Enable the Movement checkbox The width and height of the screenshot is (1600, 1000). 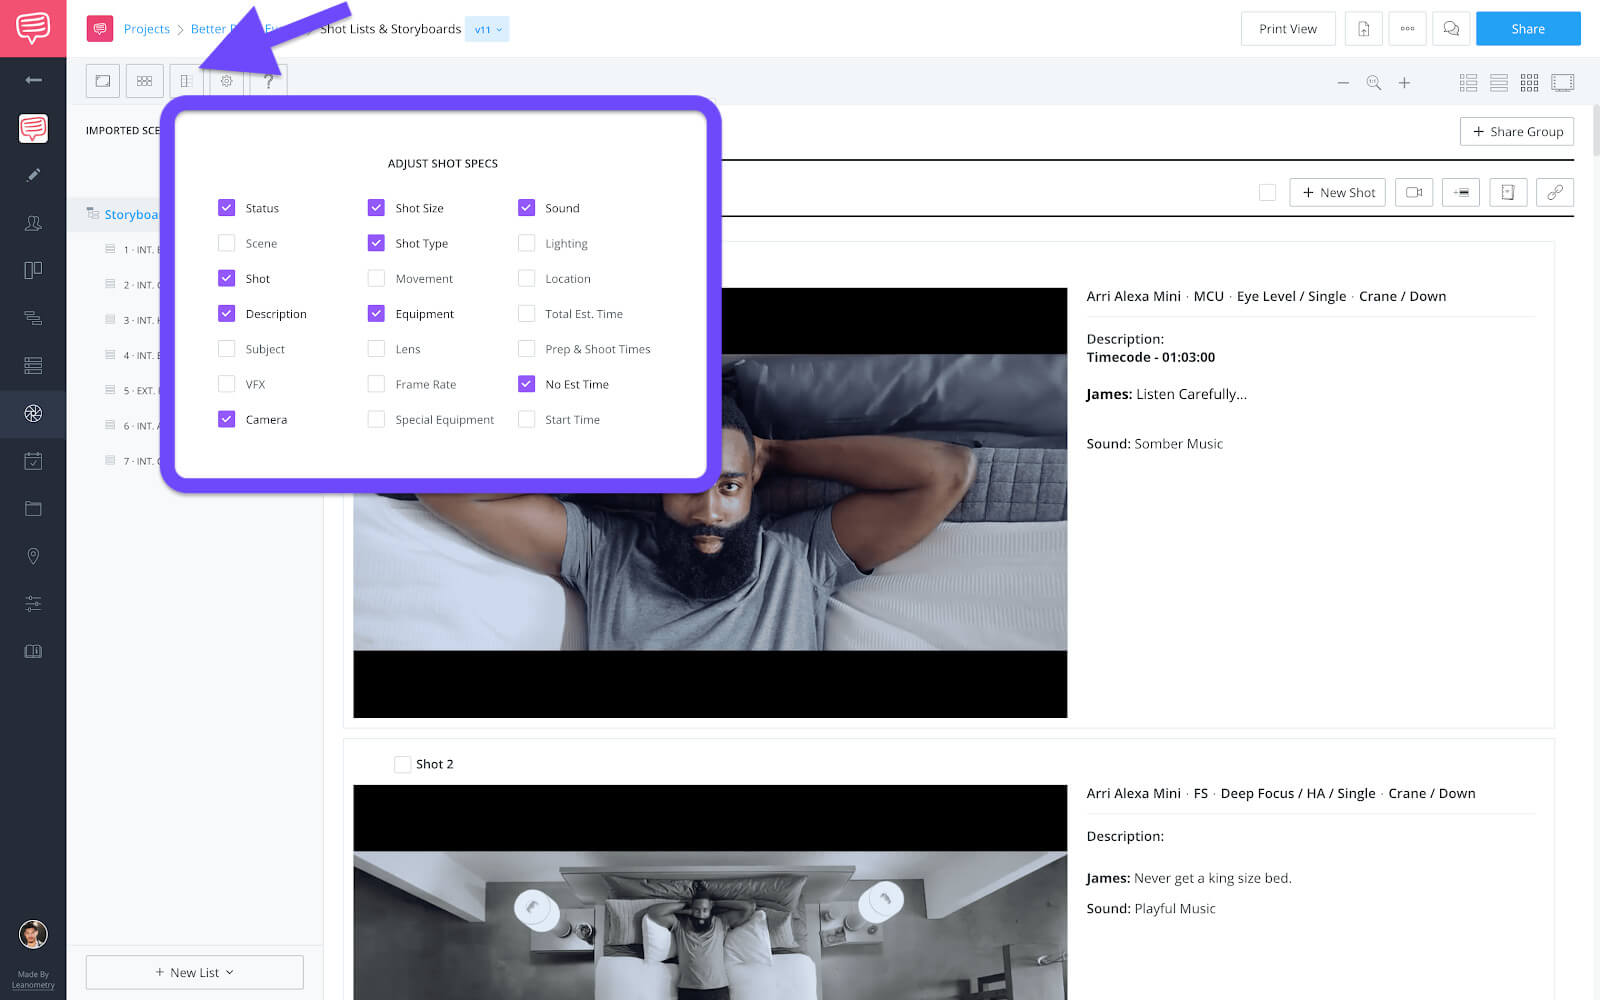pos(376,278)
